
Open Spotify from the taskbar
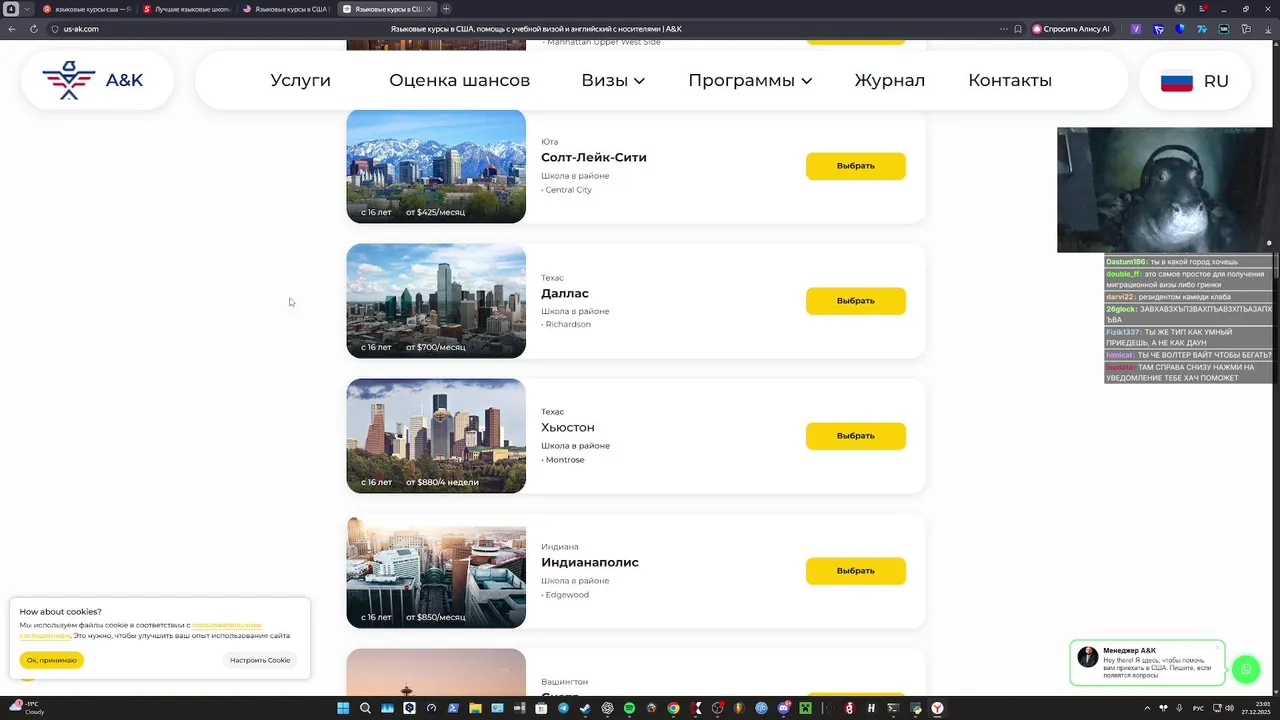click(629, 708)
